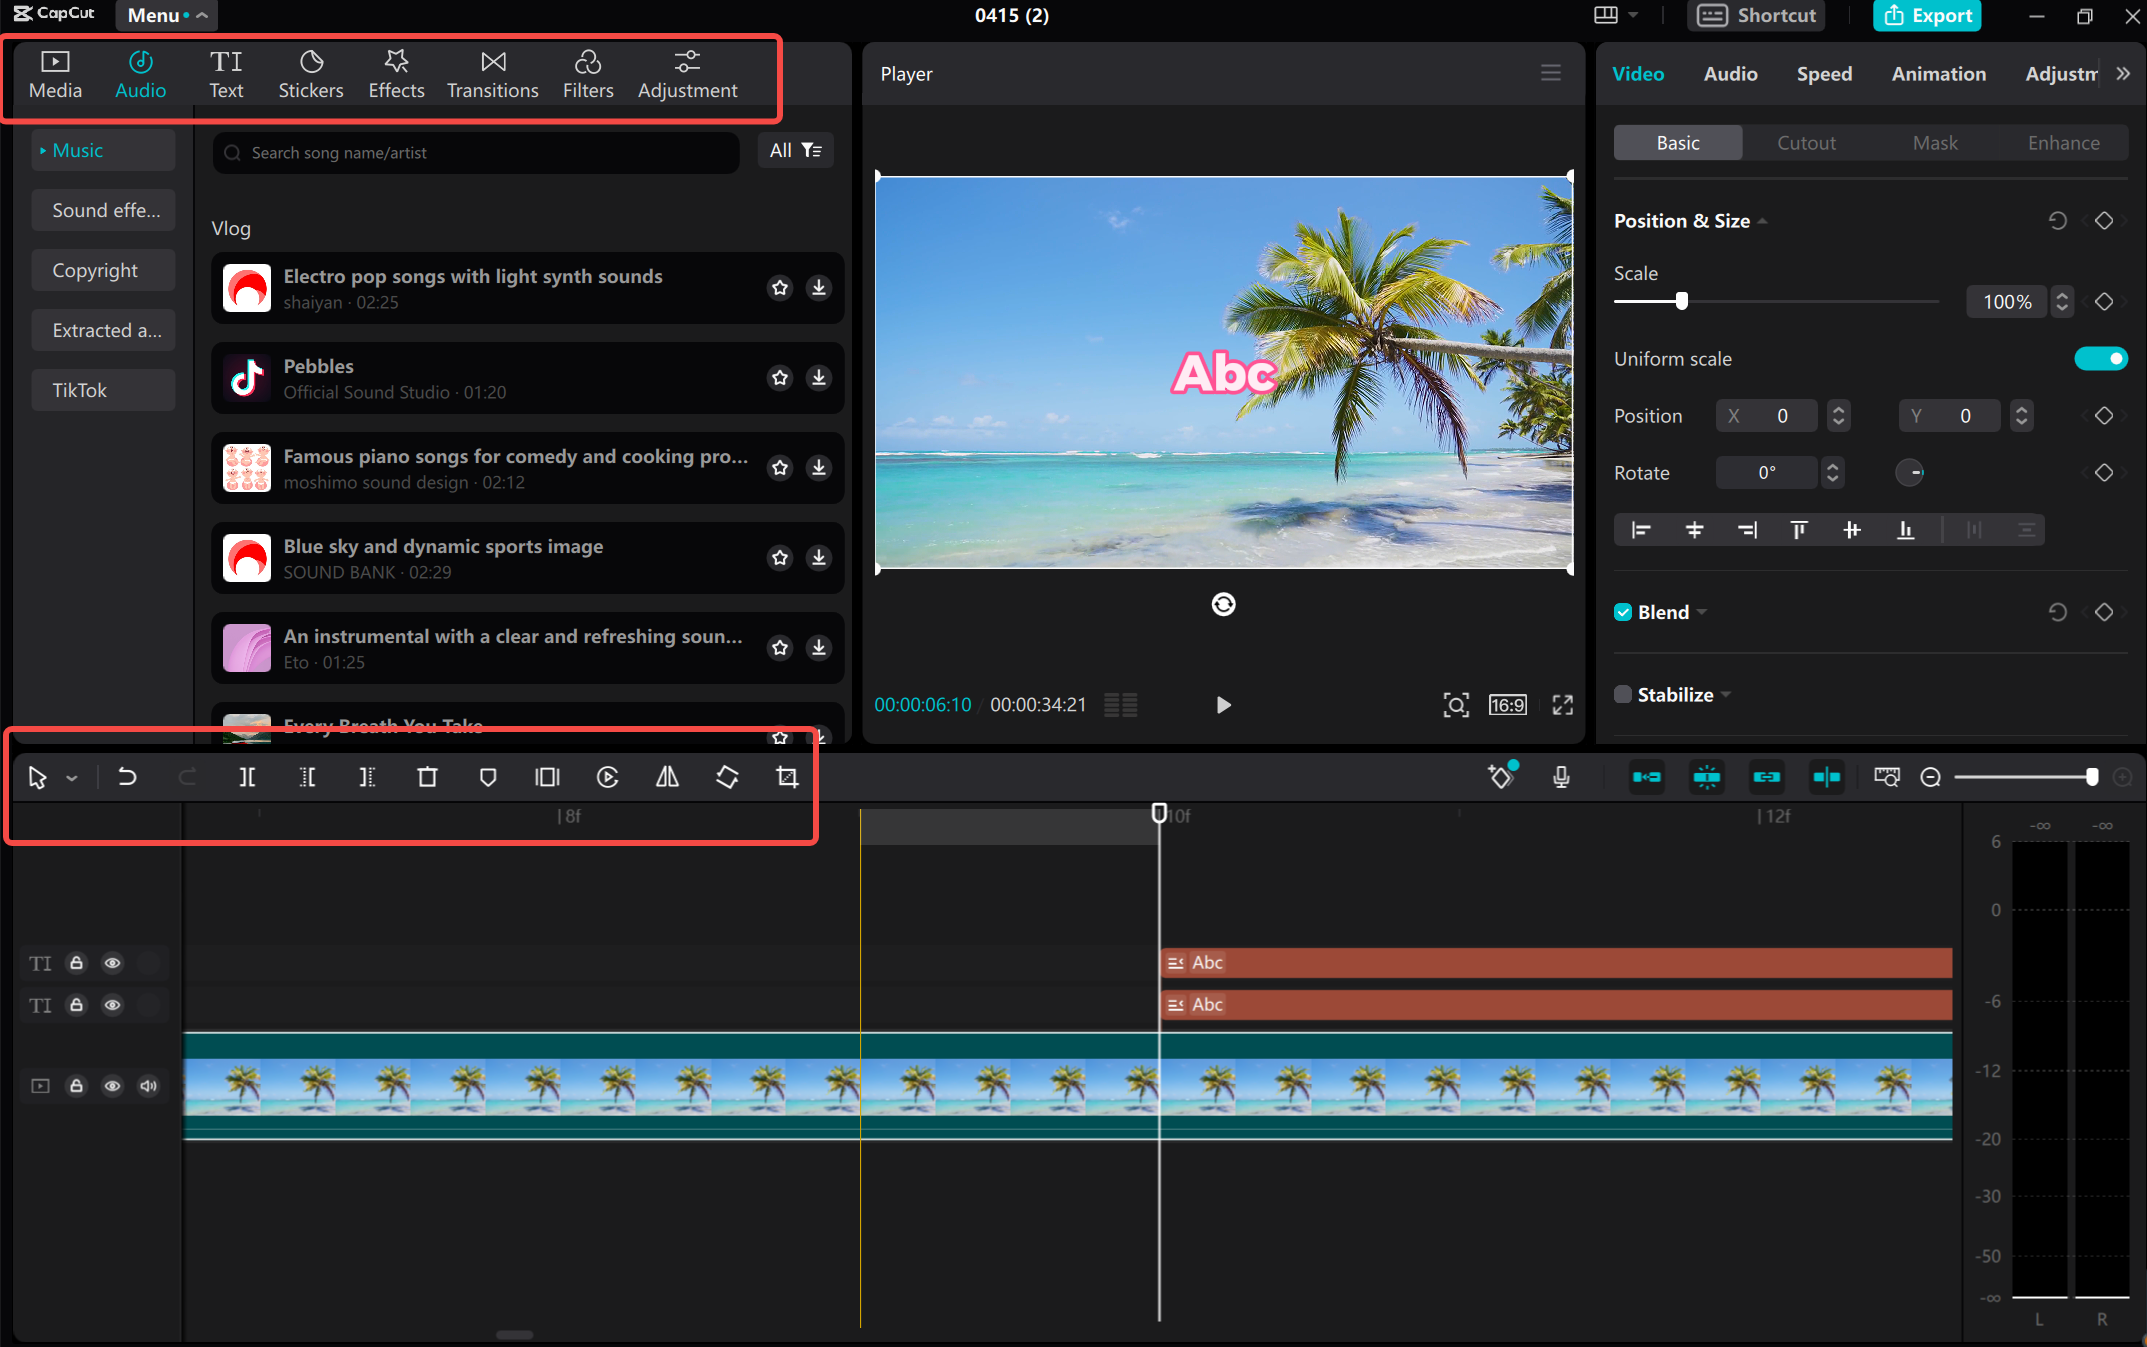This screenshot has width=2147, height=1347.
Task: Switch to the Audio tab
Action: (140, 73)
